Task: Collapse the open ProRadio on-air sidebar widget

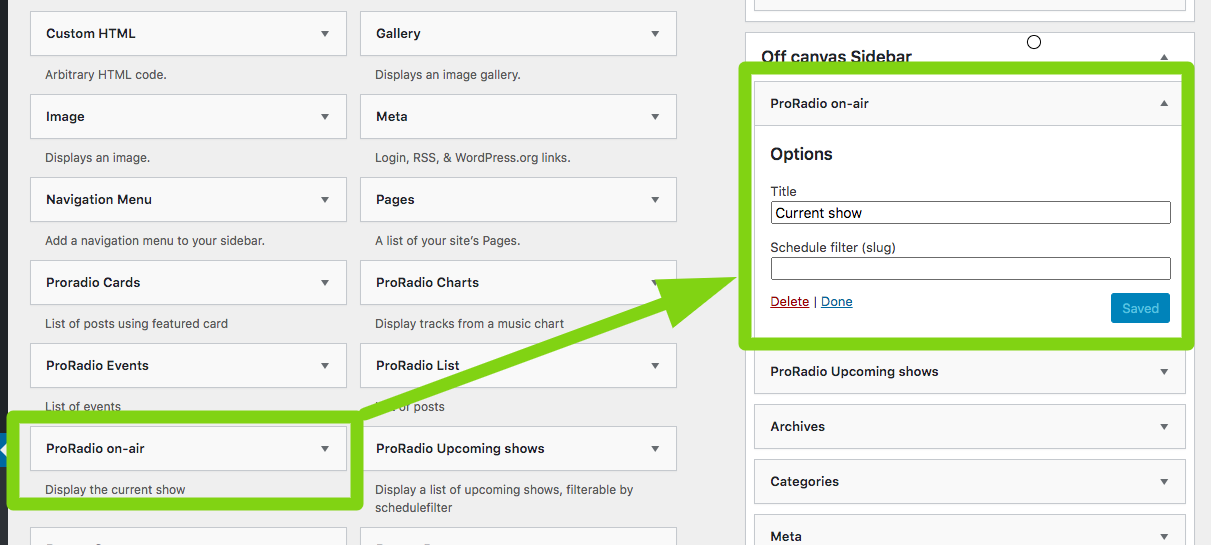Action: pos(1164,104)
